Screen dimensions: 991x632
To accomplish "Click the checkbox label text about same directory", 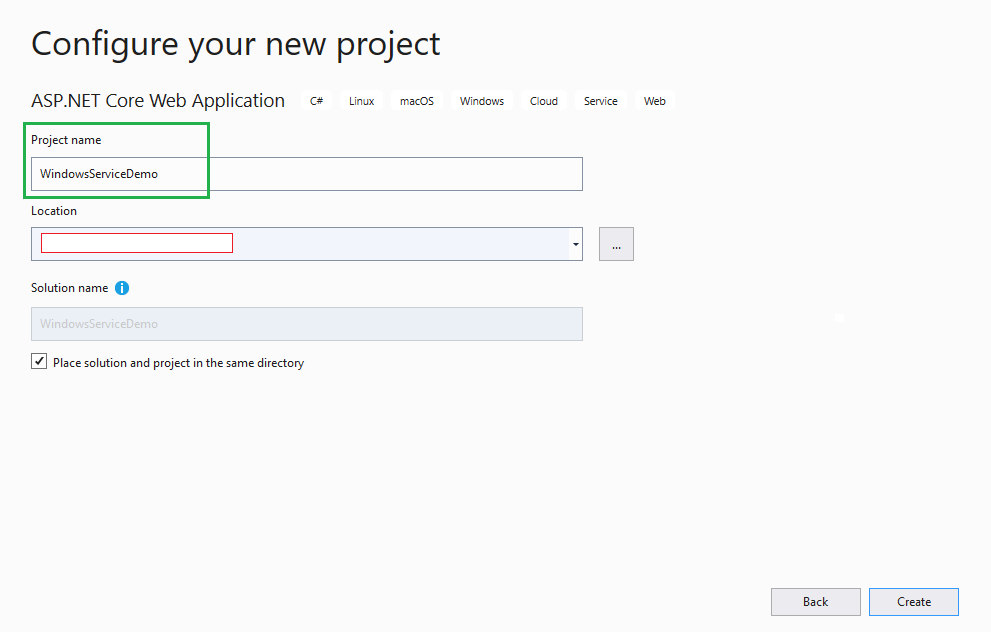I will pos(178,363).
